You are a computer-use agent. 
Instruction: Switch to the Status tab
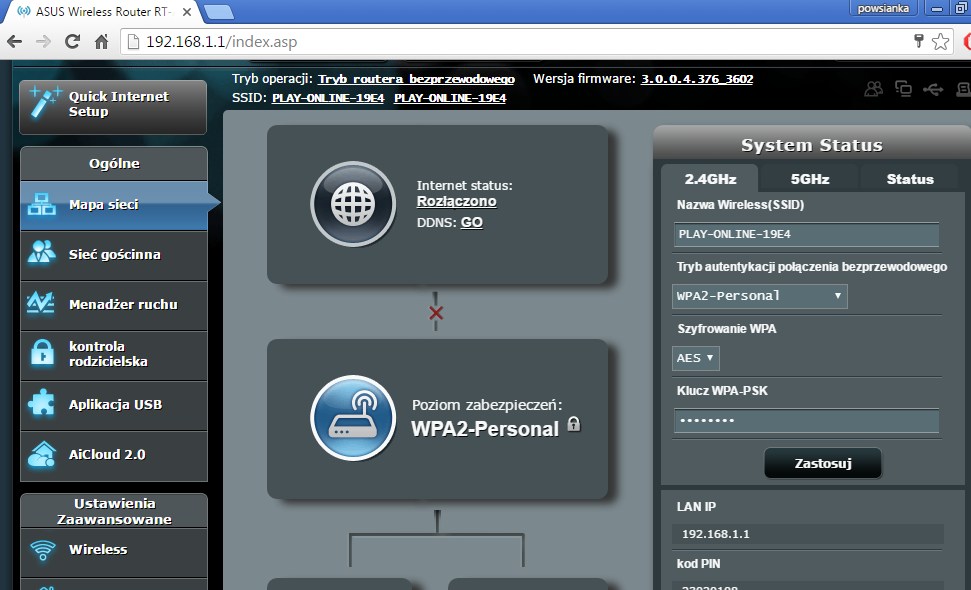[909, 179]
